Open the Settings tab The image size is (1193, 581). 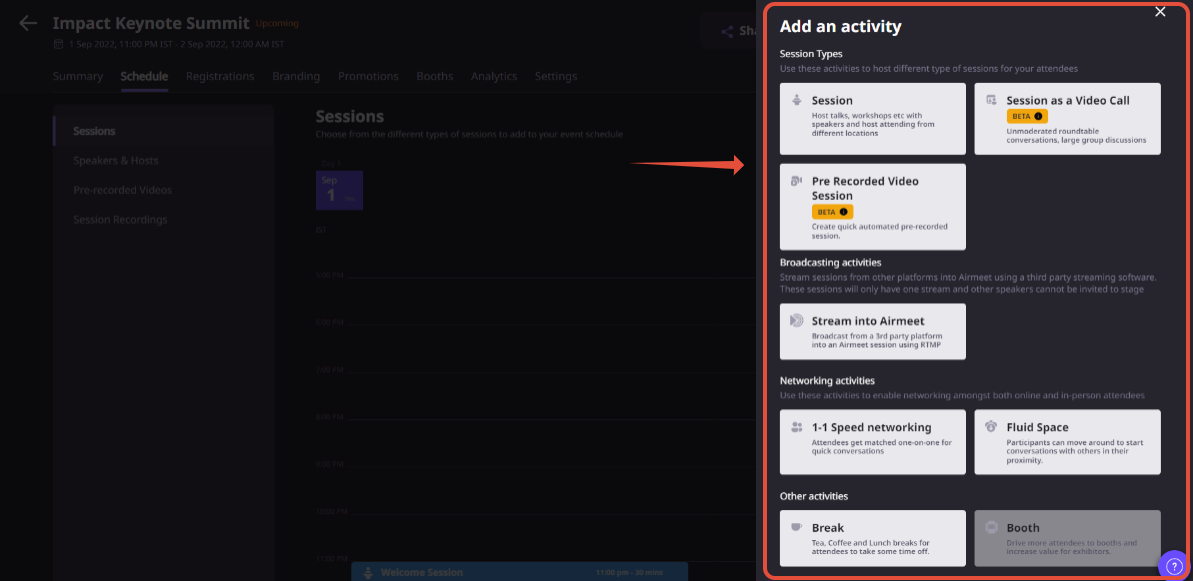click(x=555, y=76)
